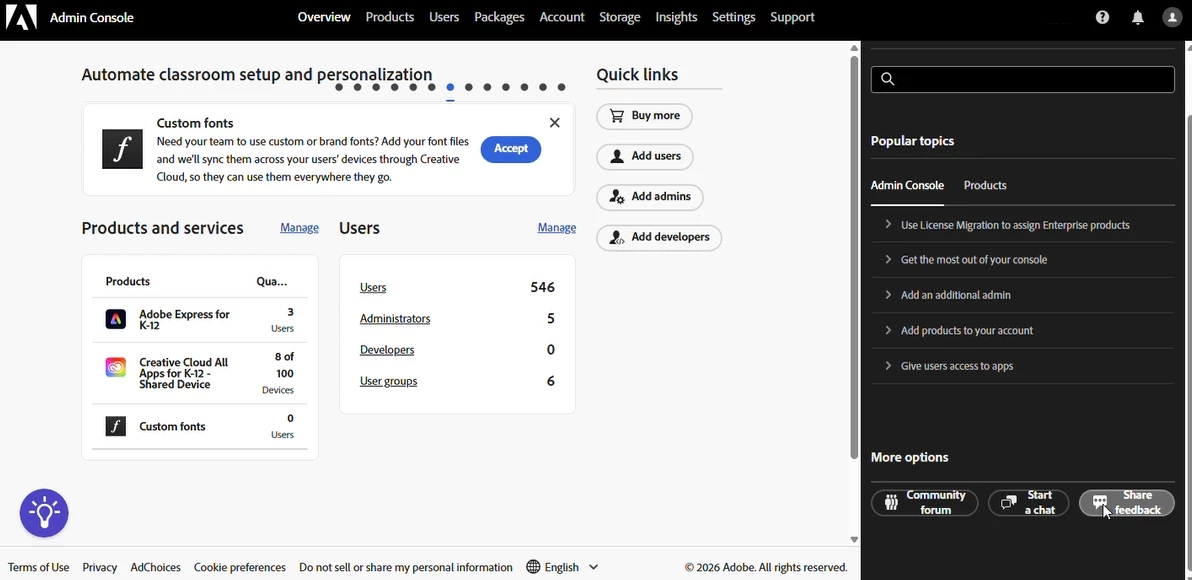Focus the help panel search field
Viewport: 1192px width, 580px height.
click(1022, 79)
